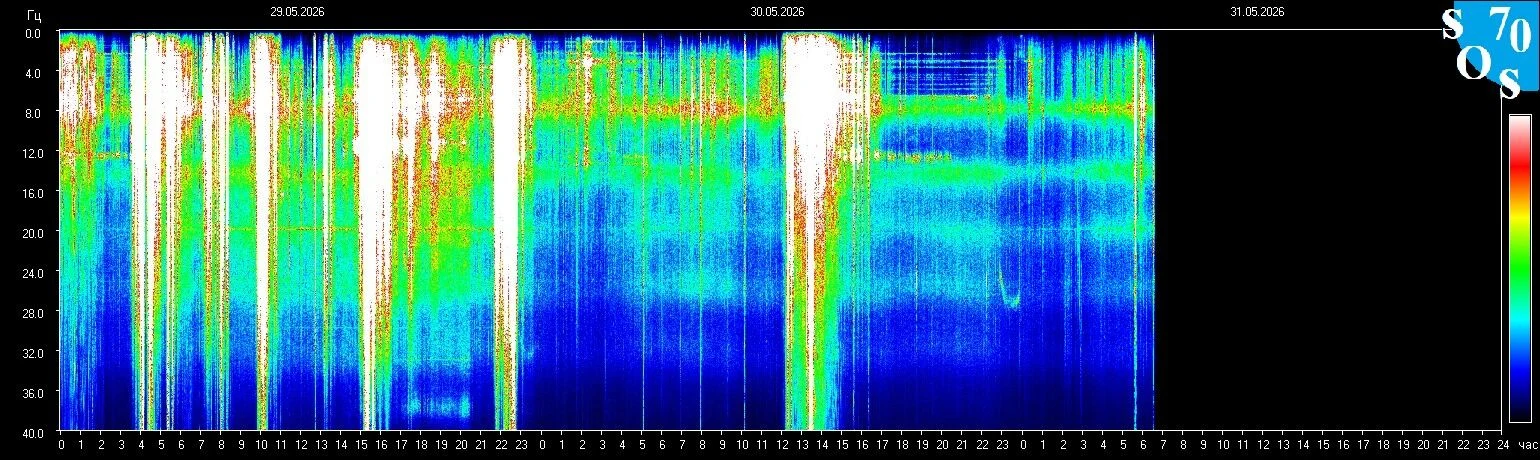Click the 24.0 frequency axis label
Screen dimensions: 1540x460
(31, 273)
